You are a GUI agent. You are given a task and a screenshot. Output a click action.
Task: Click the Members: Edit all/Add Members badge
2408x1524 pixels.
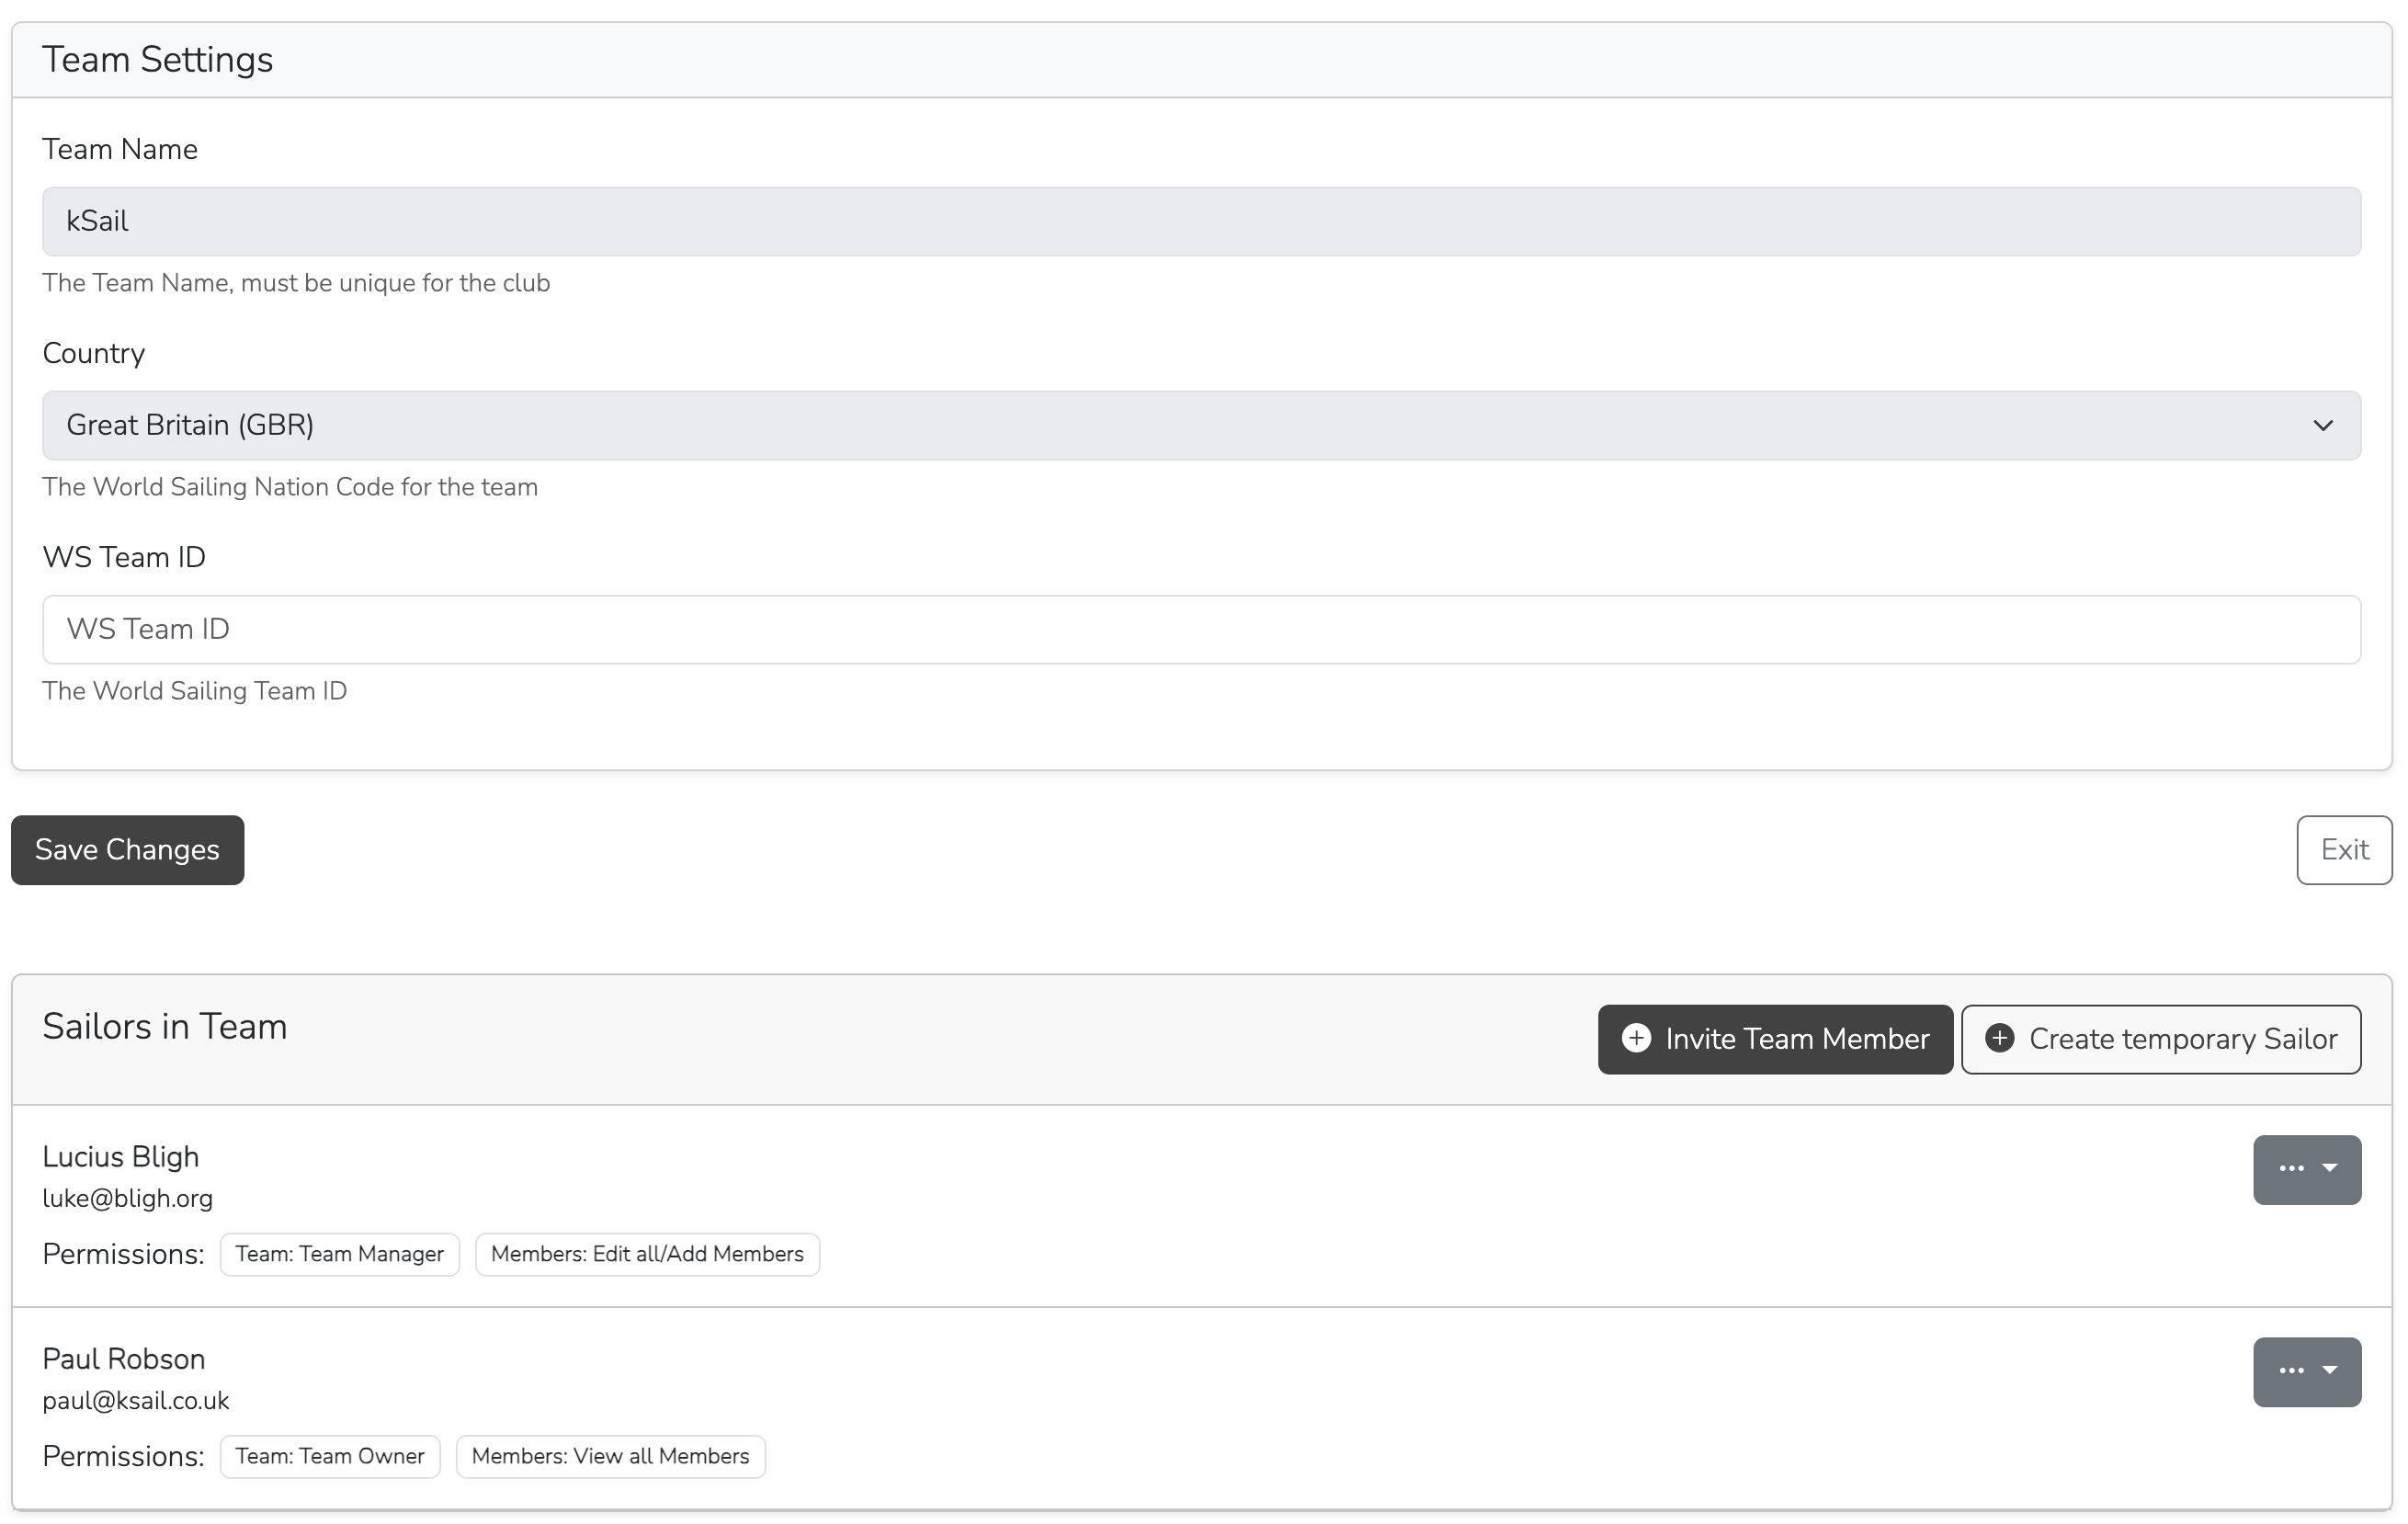click(647, 1254)
